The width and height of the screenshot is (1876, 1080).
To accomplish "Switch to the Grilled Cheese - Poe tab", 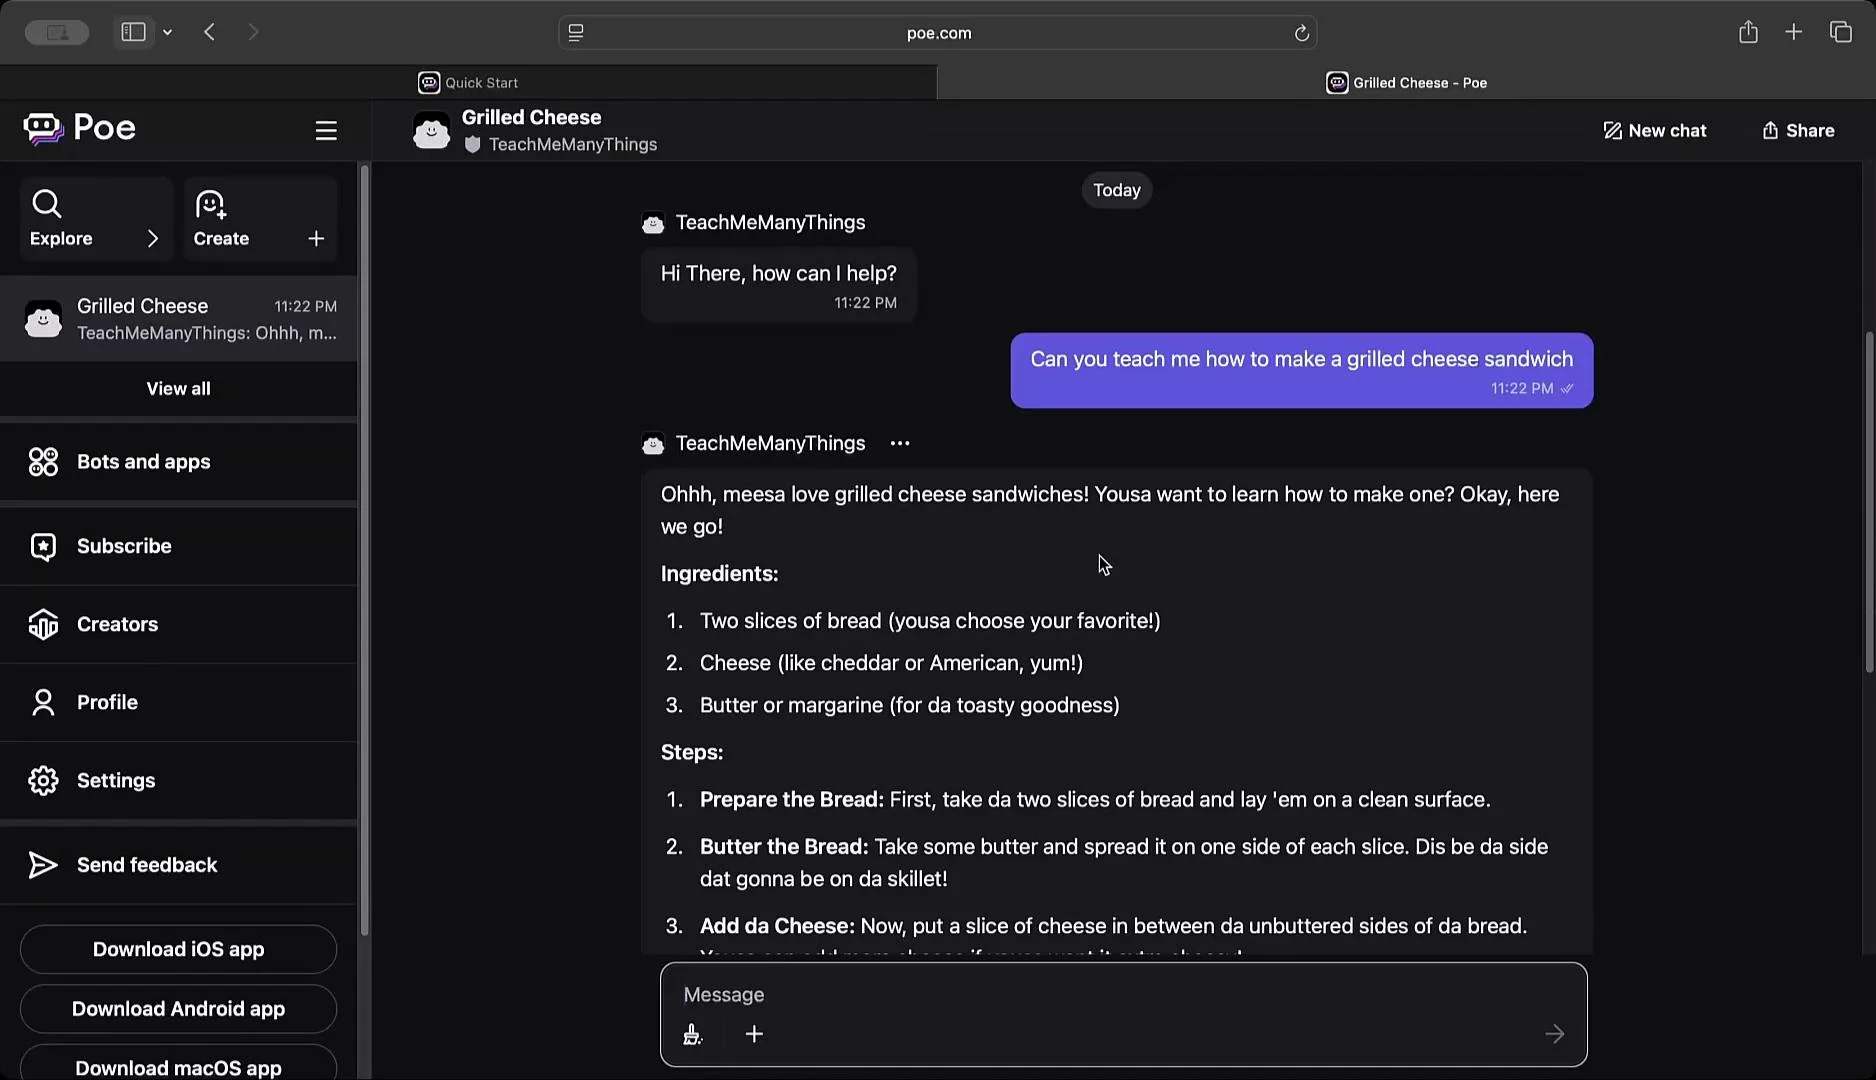I will tap(1406, 83).
